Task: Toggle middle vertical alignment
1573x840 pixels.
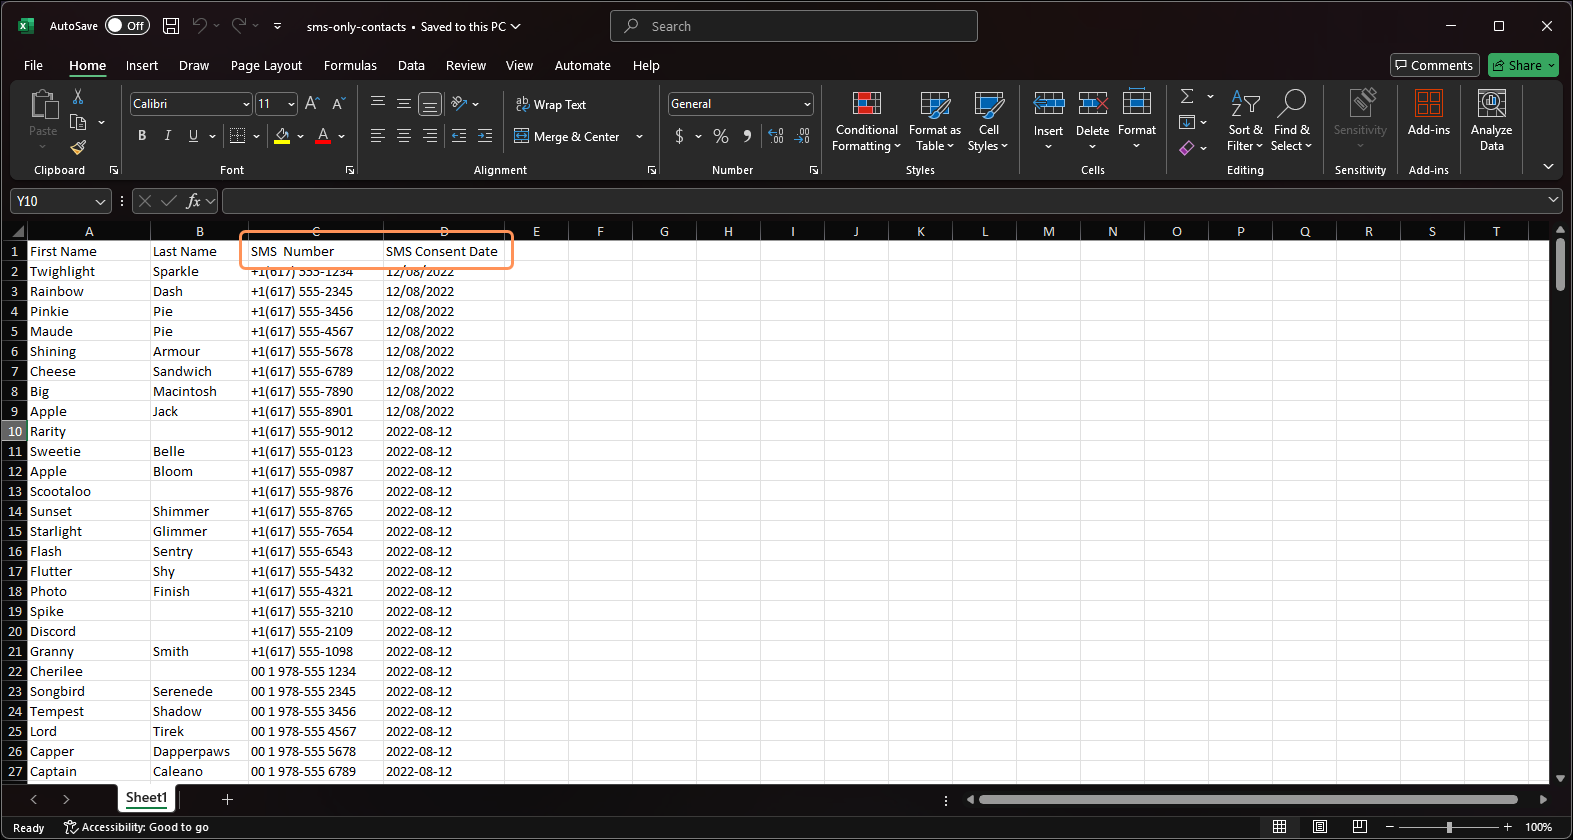Action: (x=403, y=103)
